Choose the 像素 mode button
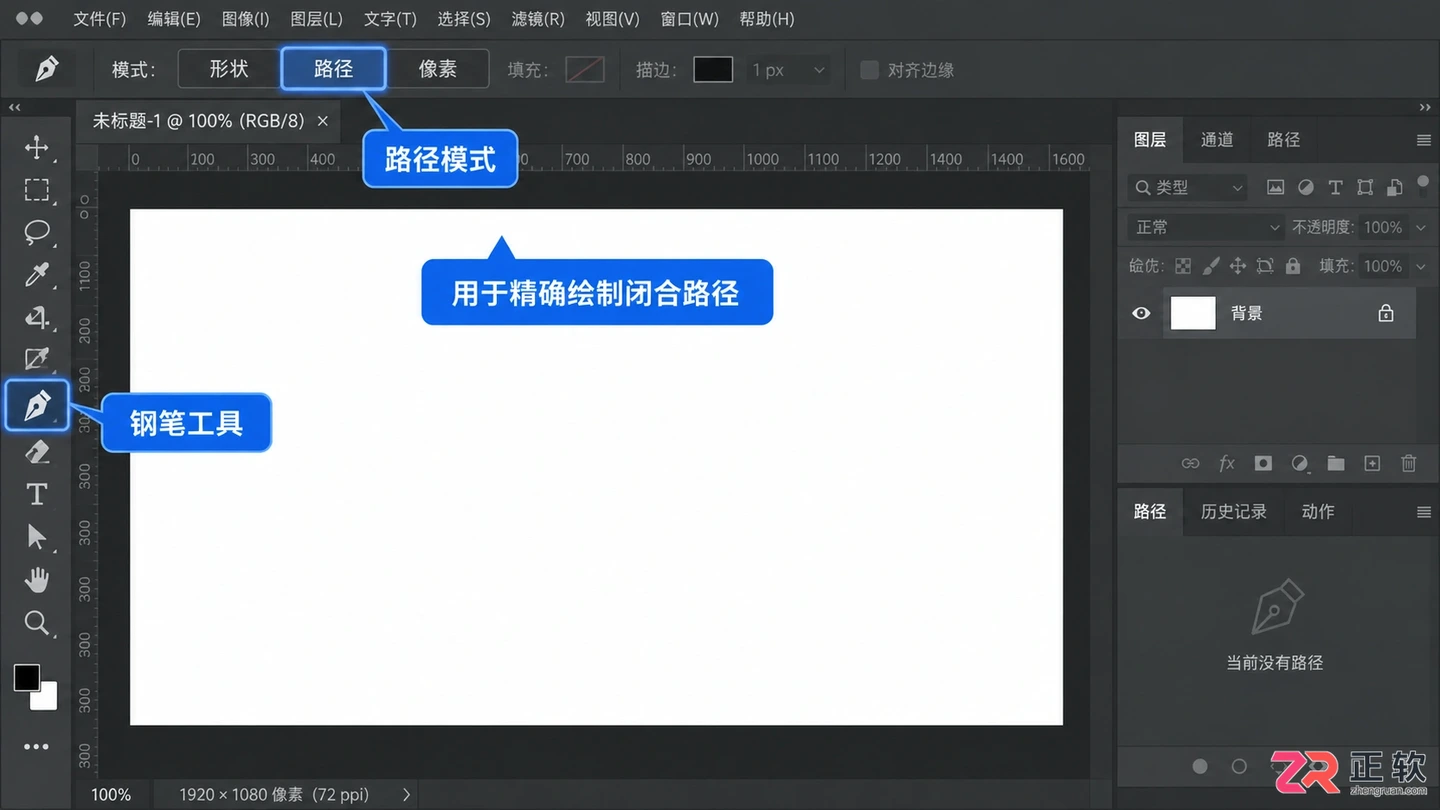 (438, 68)
